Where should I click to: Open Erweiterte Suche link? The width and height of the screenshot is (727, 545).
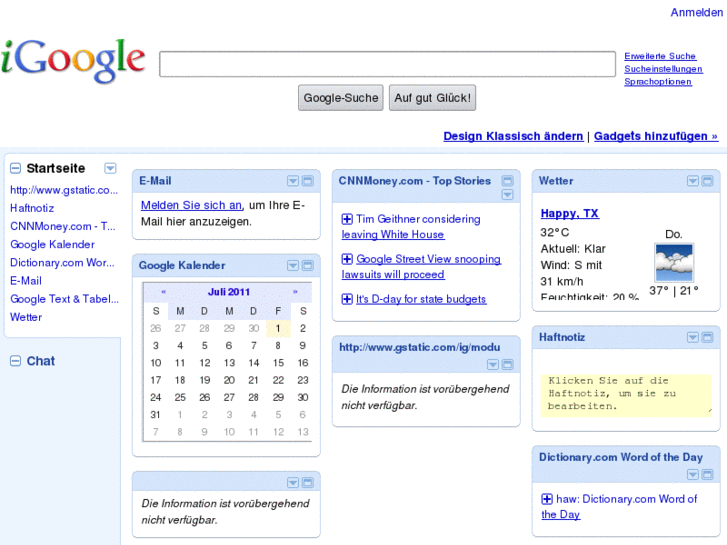[660, 56]
